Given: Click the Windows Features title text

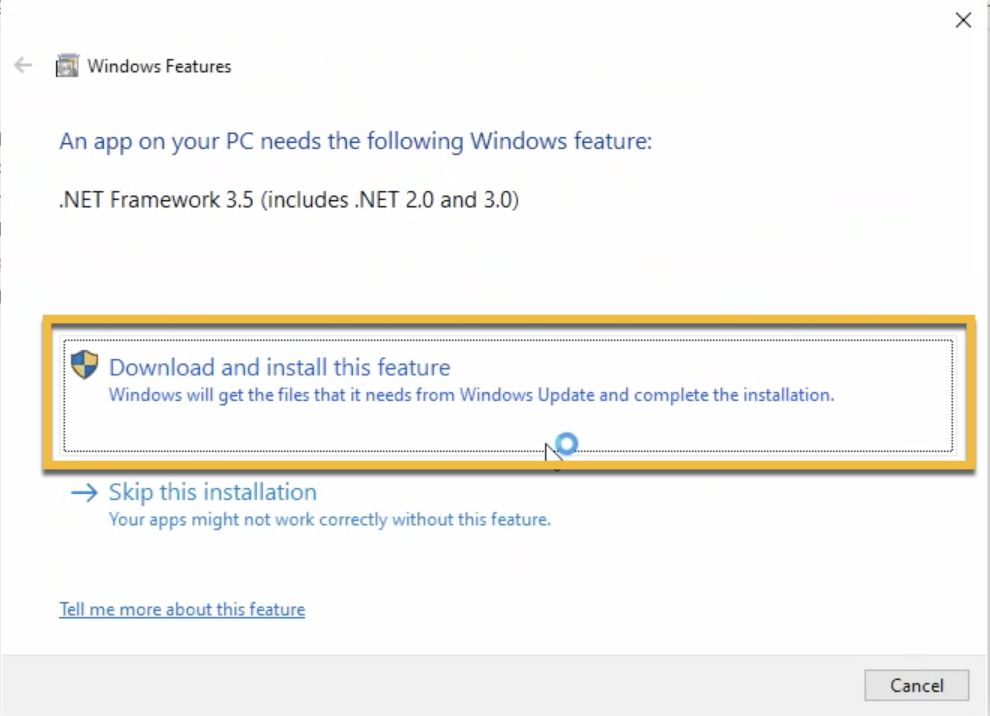Looking at the screenshot, I should point(159,66).
